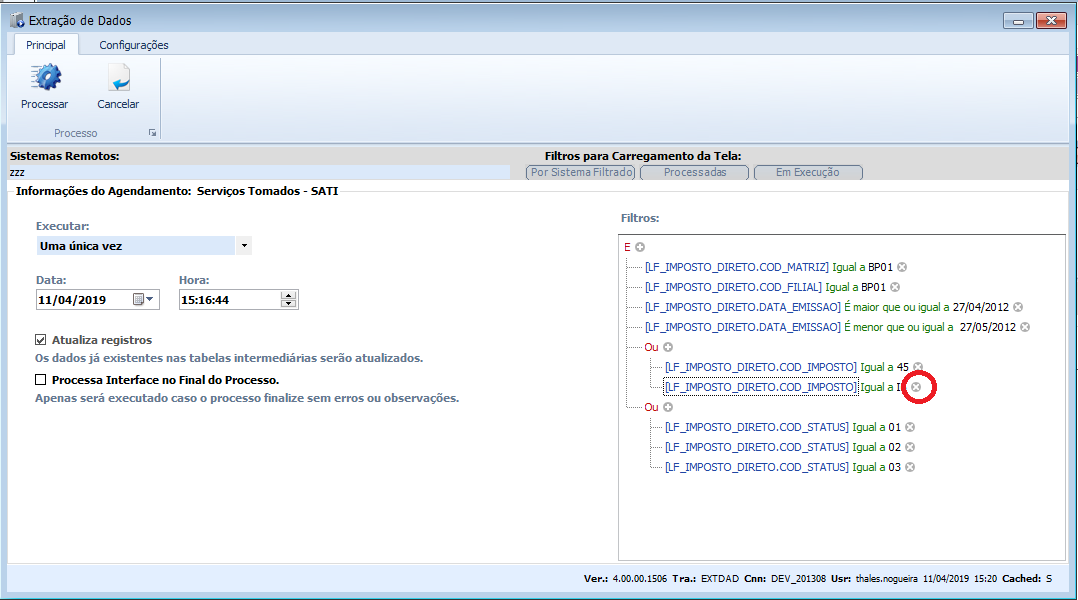Click the Igual a operator for COD_MATRIZ
Image resolution: width=1078 pixels, height=600 pixels.
tap(848, 267)
